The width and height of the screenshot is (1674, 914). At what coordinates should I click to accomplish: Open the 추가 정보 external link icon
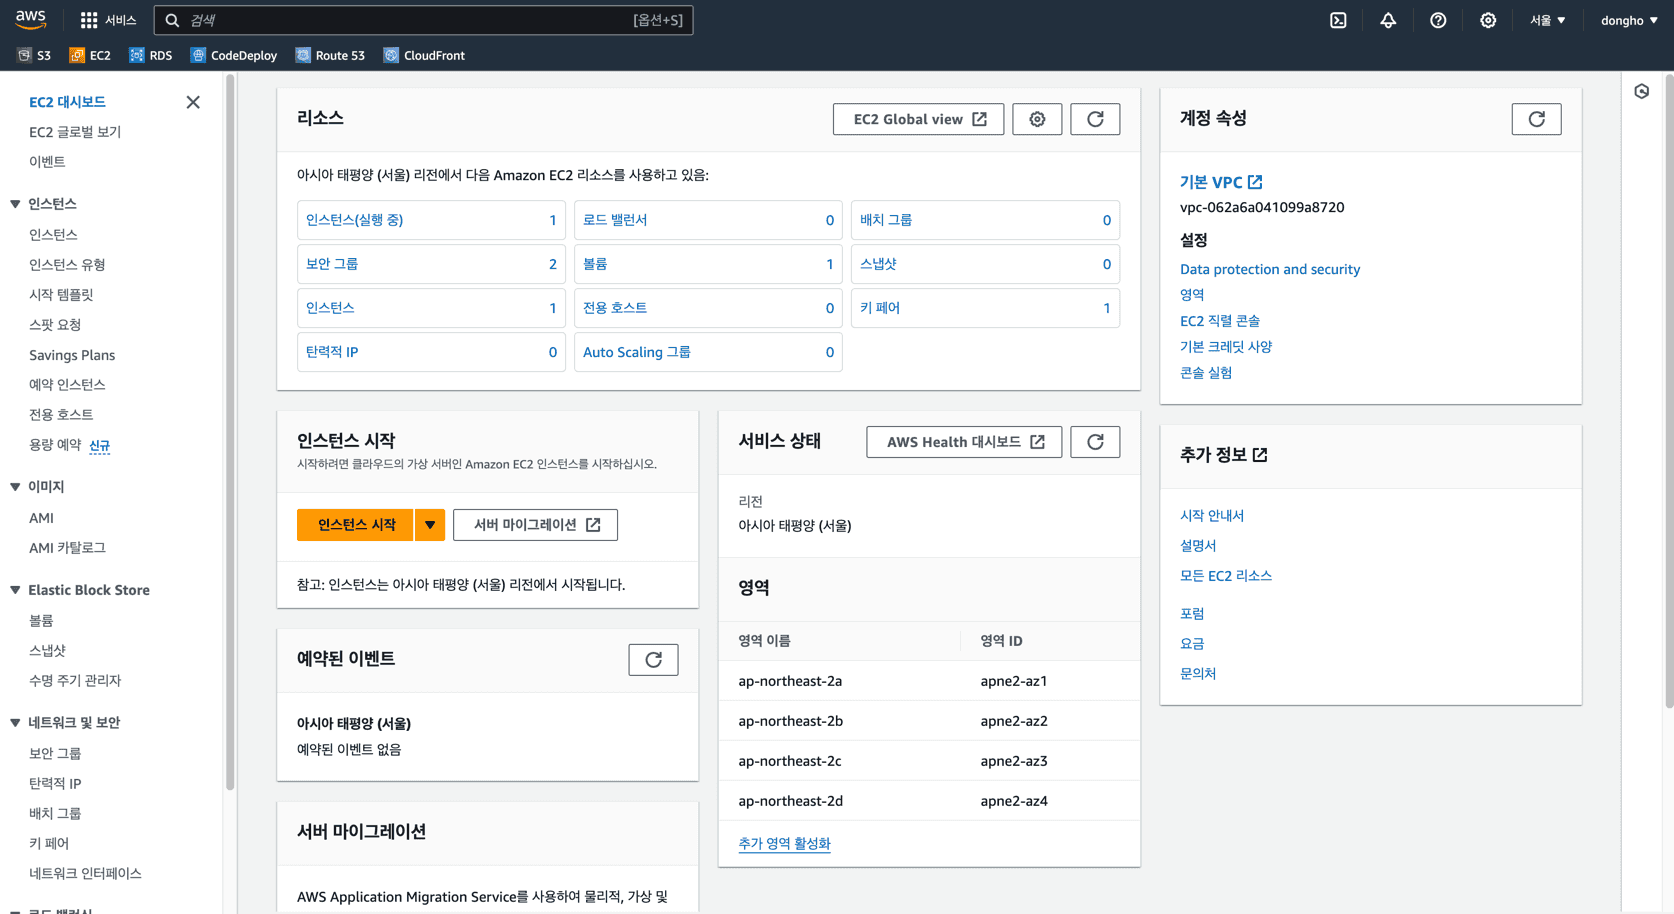[1260, 455]
